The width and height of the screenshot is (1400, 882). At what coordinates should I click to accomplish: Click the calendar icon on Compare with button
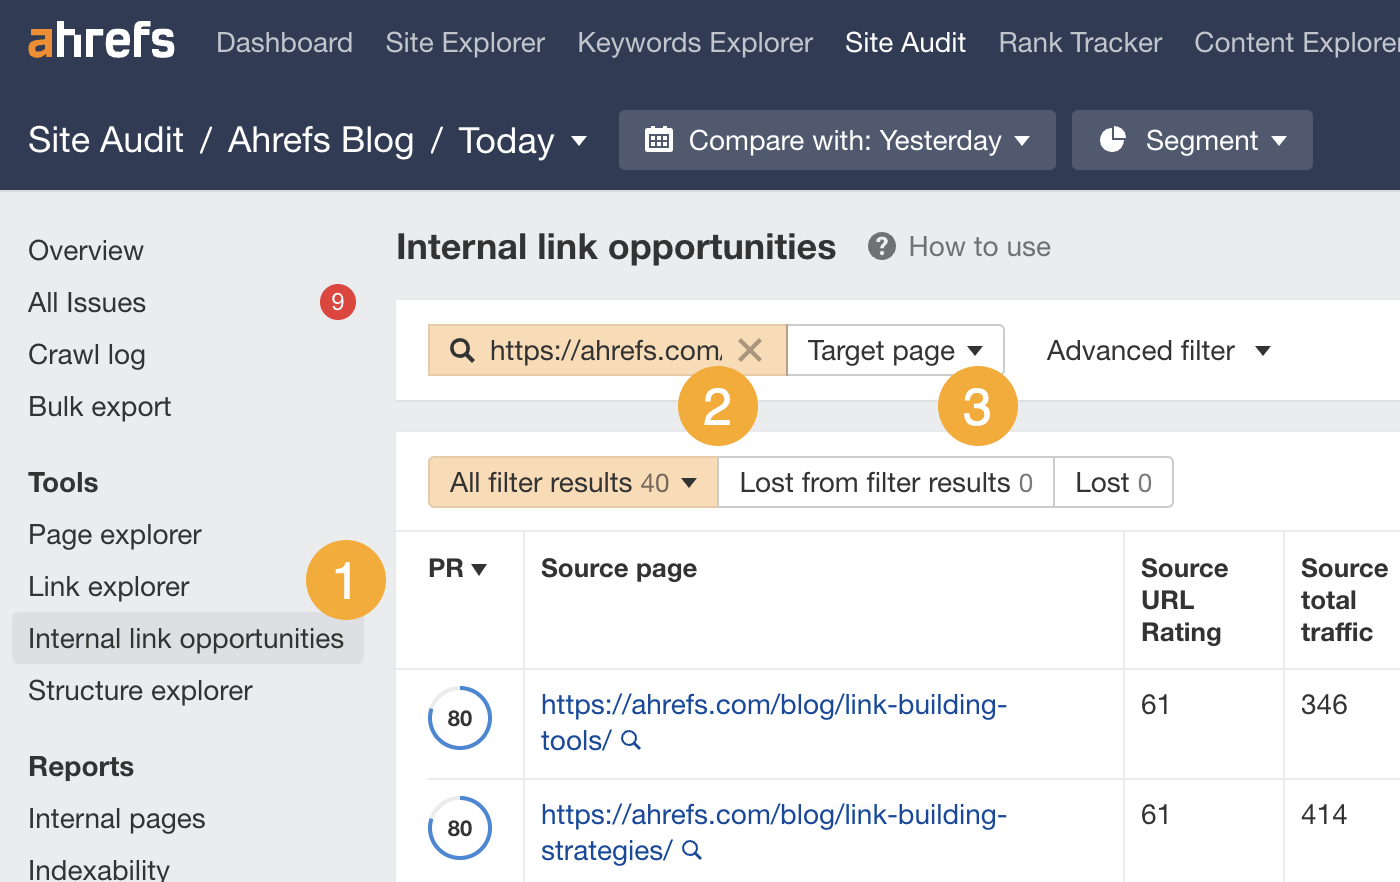coord(658,140)
